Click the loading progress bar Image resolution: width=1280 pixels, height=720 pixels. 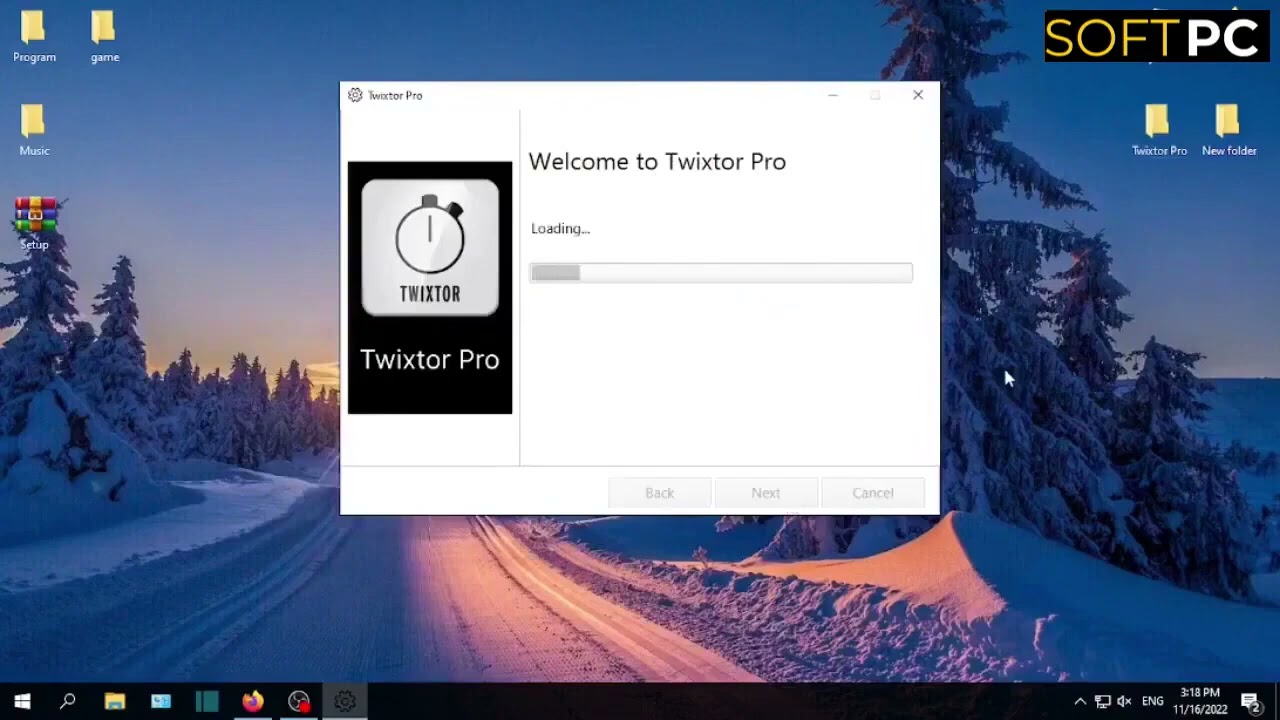pyautogui.click(x=721, y=273)
